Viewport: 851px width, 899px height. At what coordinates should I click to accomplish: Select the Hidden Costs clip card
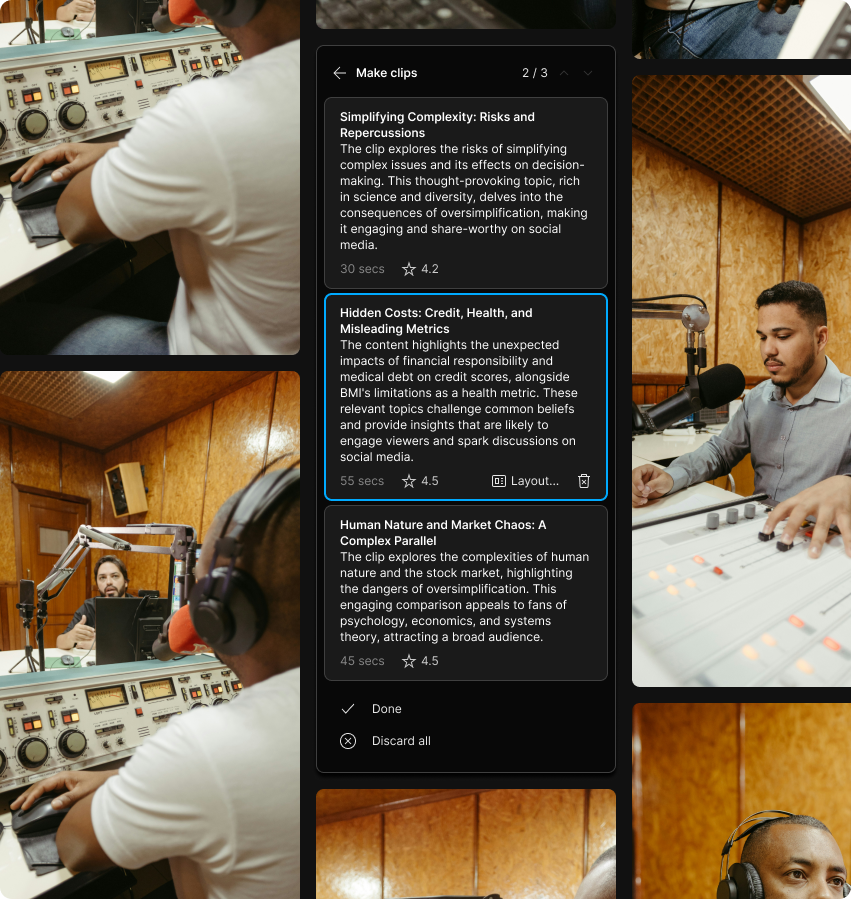coord(466,397)
